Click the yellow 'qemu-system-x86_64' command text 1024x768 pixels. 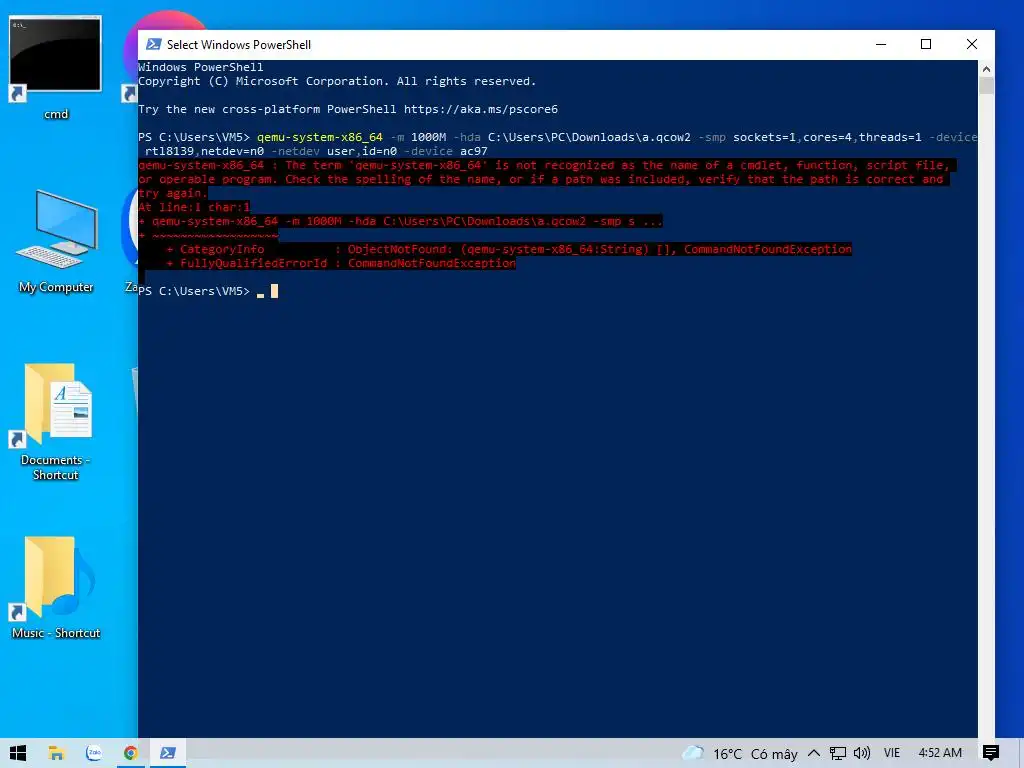coord(319,137)
